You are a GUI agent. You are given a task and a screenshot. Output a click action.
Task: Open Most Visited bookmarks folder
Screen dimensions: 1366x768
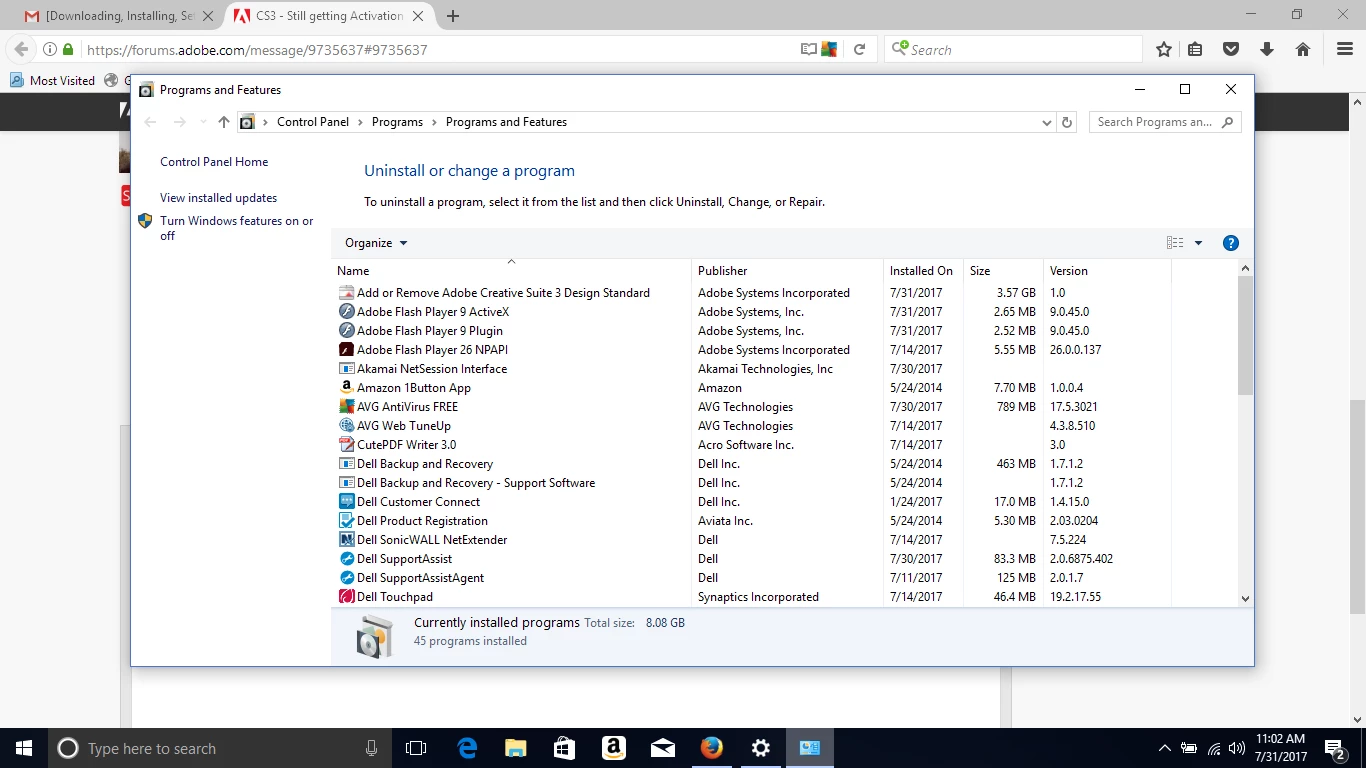pos(52,80)
